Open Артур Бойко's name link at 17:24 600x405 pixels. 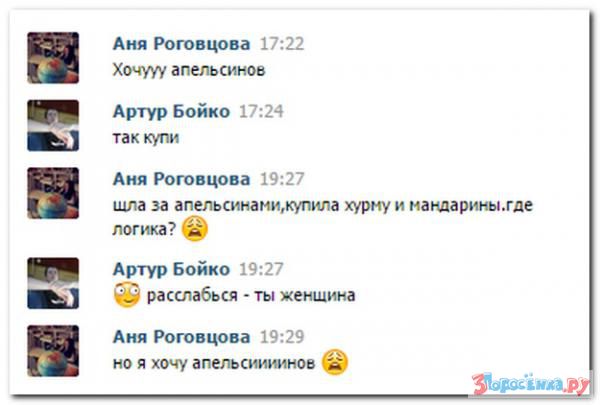[171, 111]
